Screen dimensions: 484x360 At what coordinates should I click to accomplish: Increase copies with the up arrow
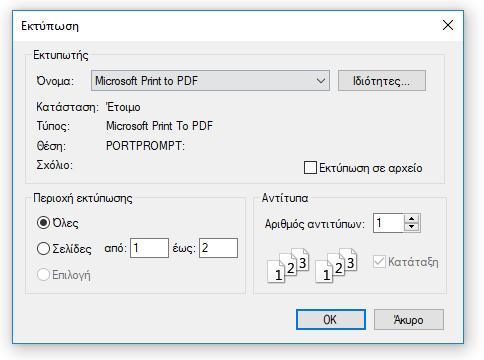pyautogui.click(x=412, y=219)
